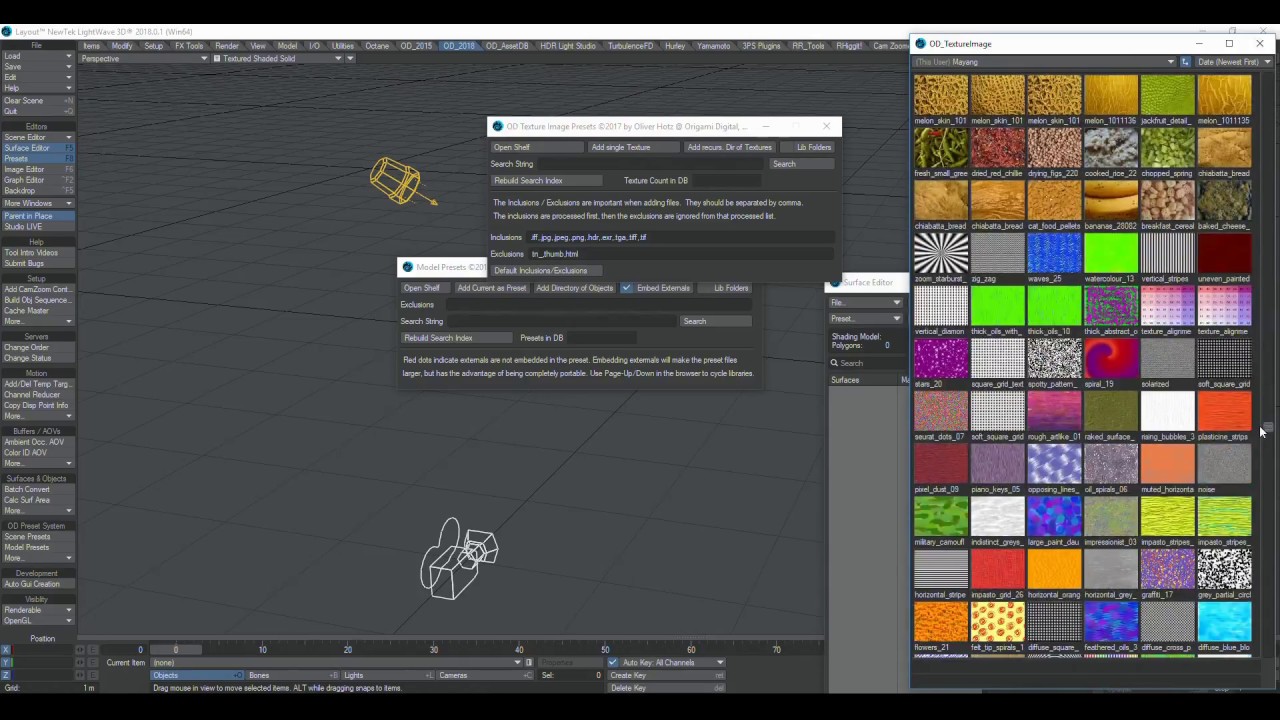Click the Y channel position button

tap(5, 663)
